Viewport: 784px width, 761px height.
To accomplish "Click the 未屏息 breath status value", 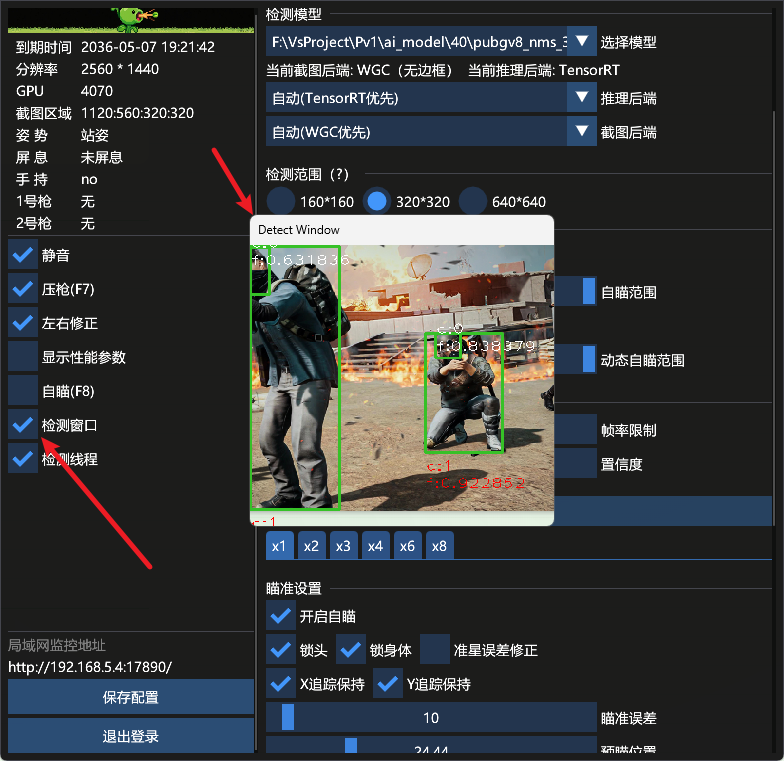I will pyautogui.click(x=102, y=157).
